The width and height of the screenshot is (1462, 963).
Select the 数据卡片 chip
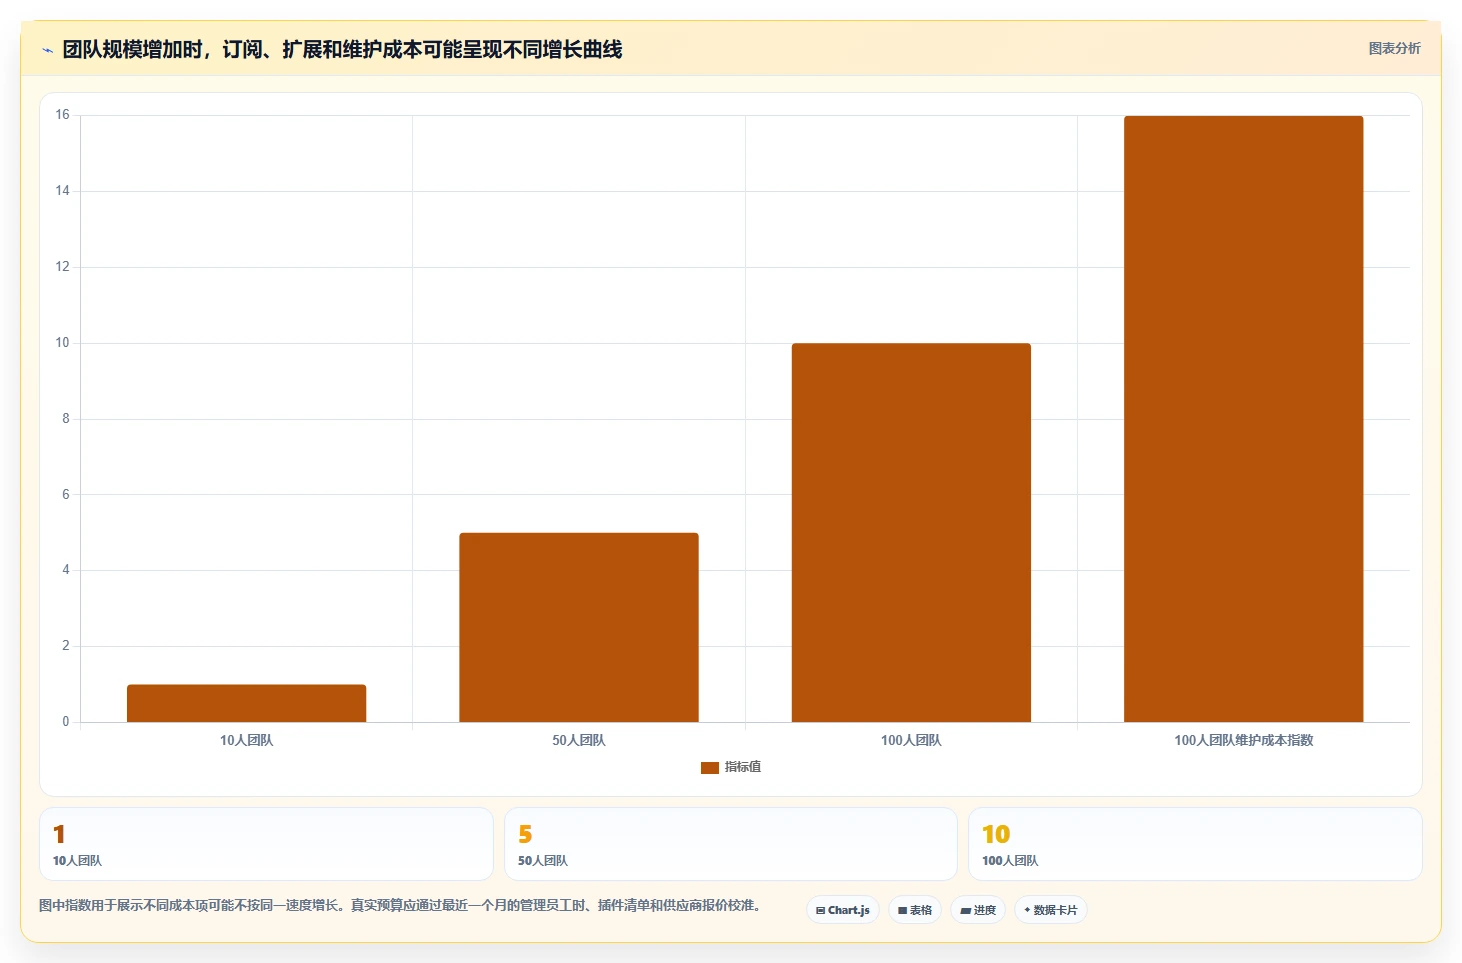point(1051,910)
